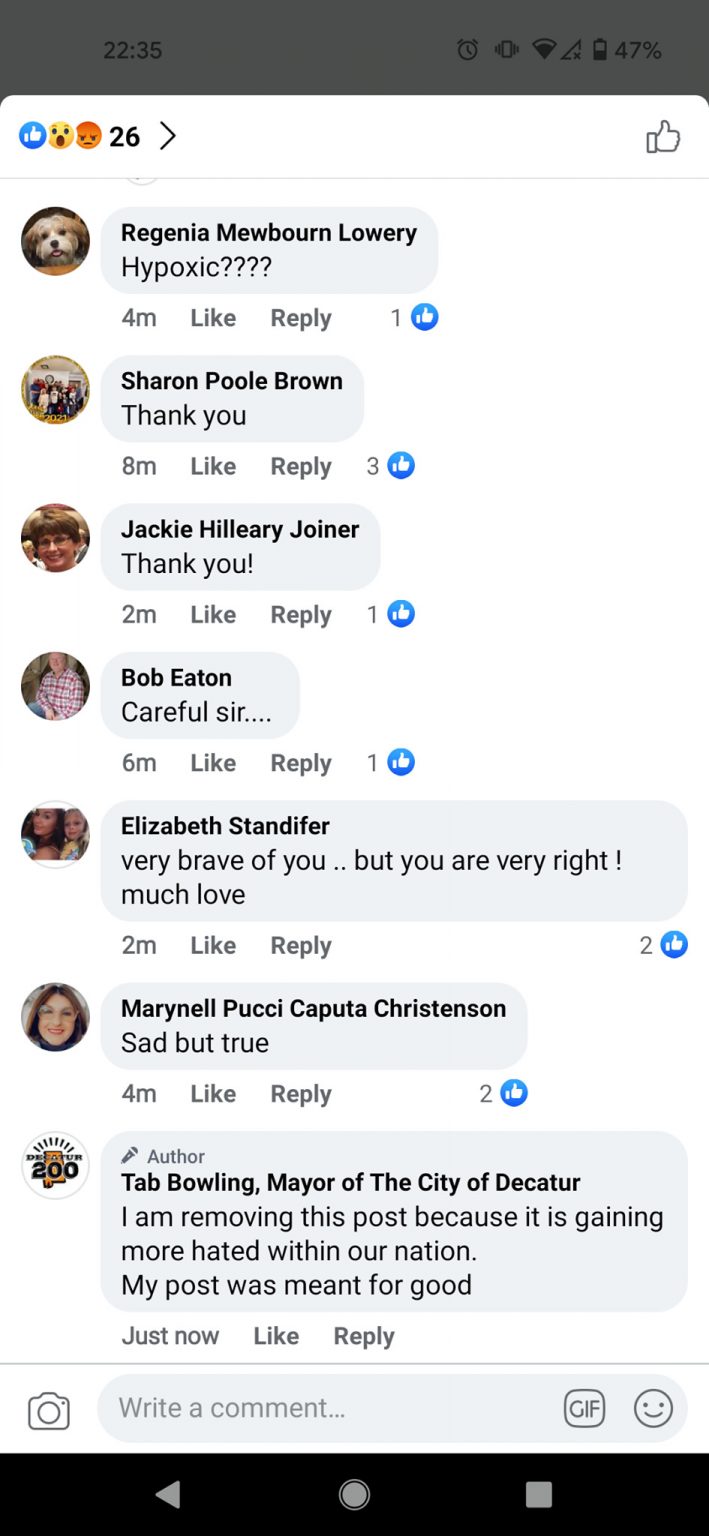Open Marynell Pucci Caputa Christenson's profile name

coord(313,1008)
